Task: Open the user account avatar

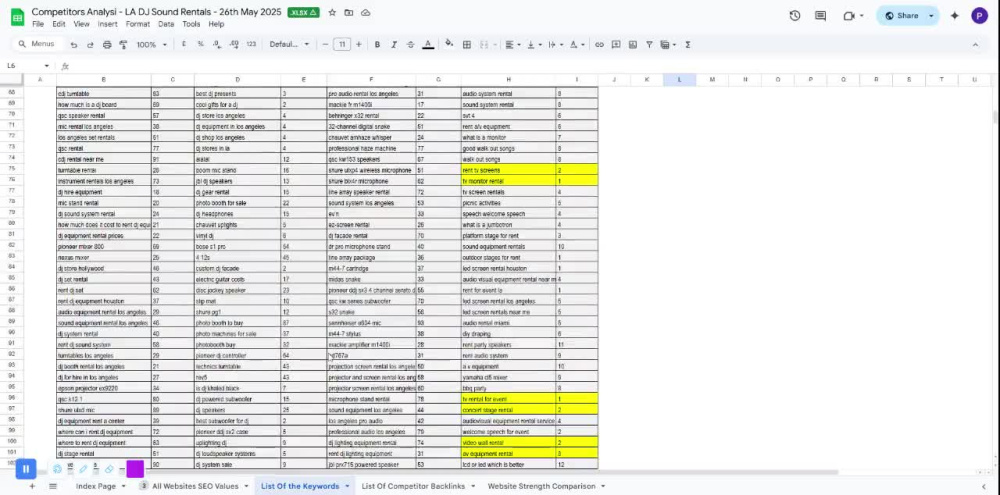Action: 980,16
